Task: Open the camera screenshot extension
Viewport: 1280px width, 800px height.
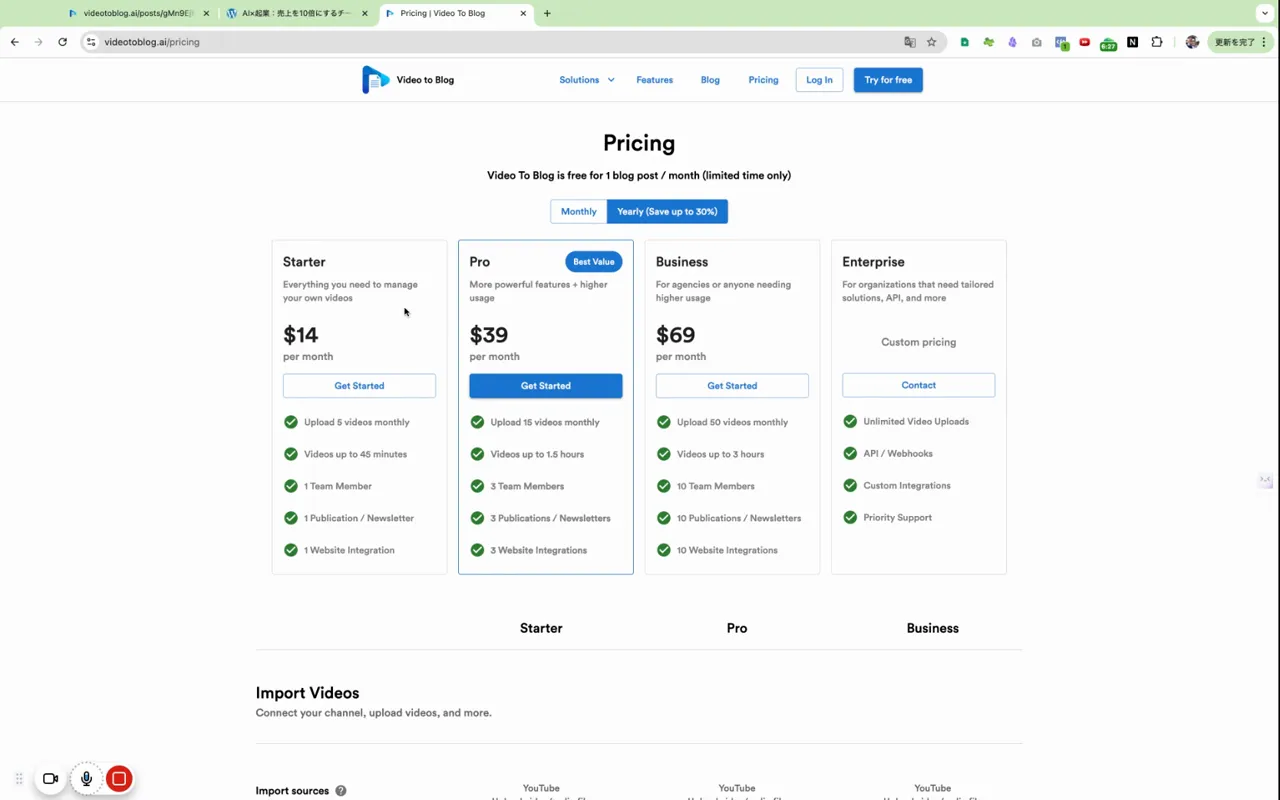Action: tap(1036, 42)
